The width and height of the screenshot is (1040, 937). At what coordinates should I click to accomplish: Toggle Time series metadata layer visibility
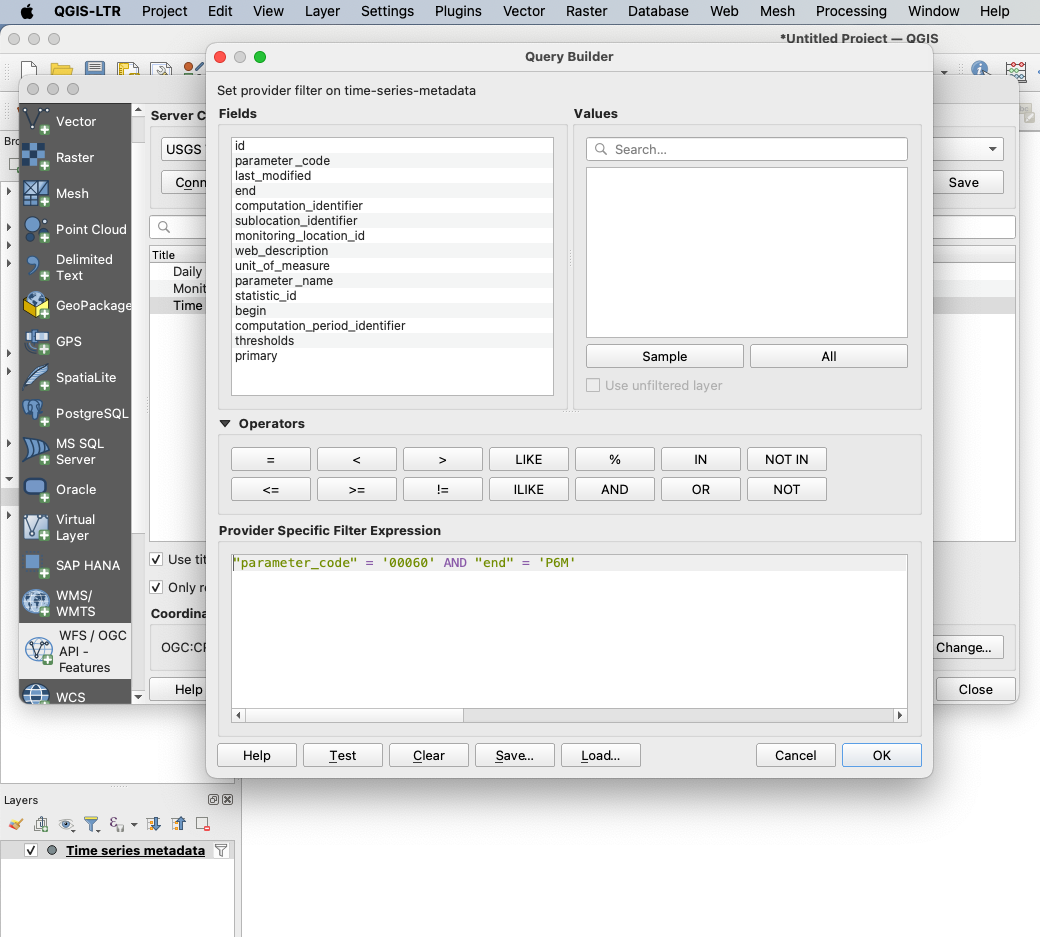tap(31, 850)
